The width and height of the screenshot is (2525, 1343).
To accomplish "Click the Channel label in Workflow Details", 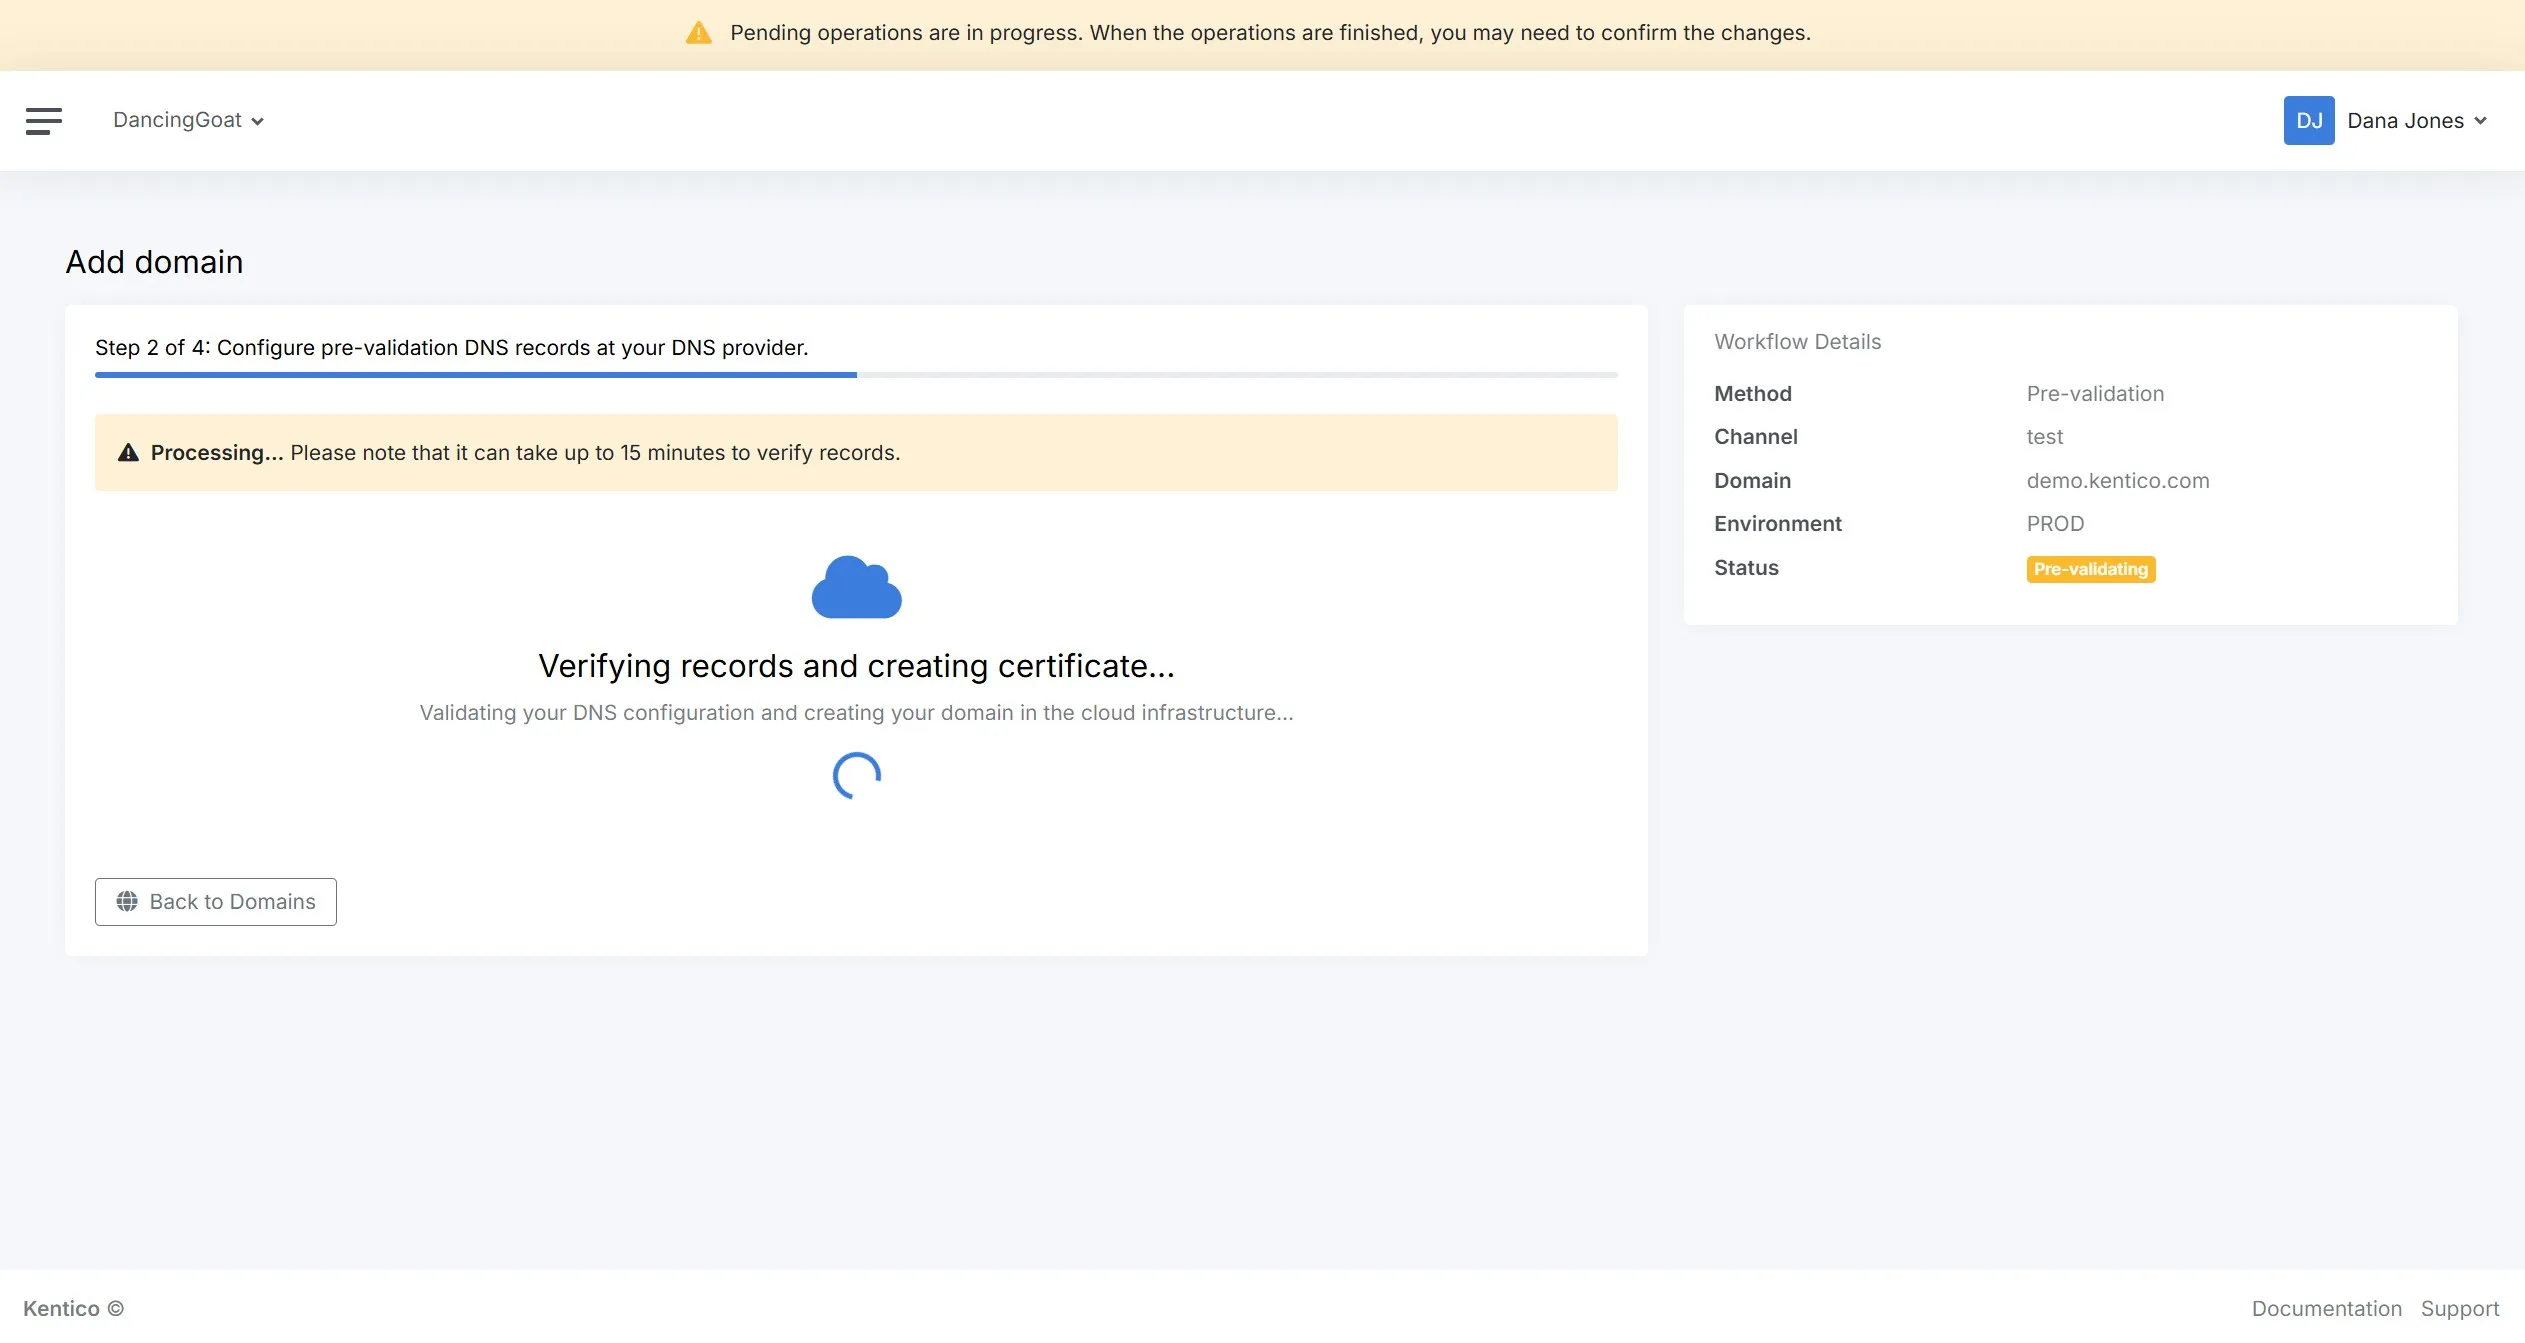I will pyautogui.click(x=1755, y=437).
